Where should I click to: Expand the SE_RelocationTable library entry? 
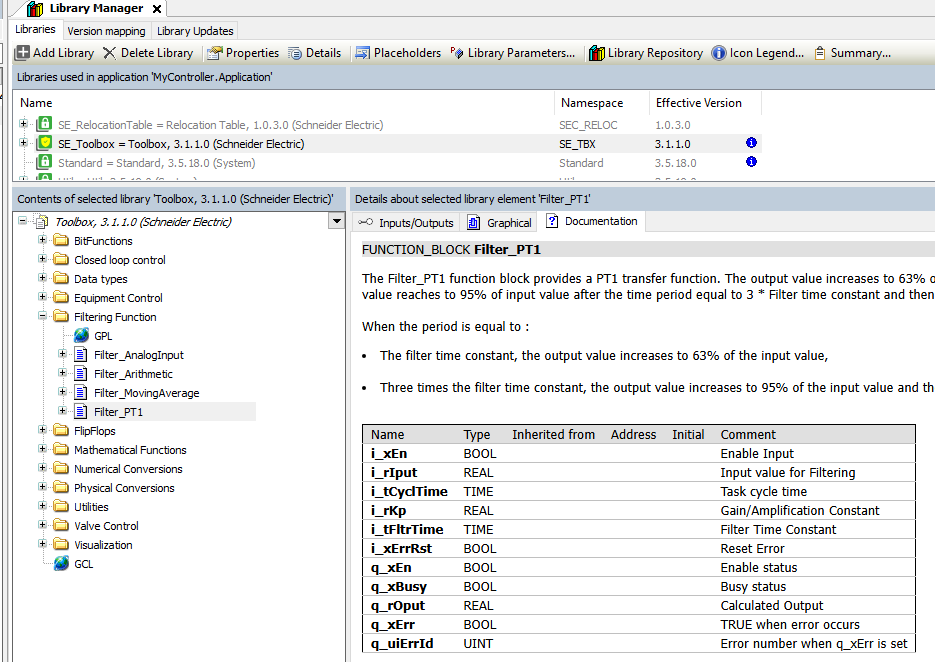(x=23, y=125)
